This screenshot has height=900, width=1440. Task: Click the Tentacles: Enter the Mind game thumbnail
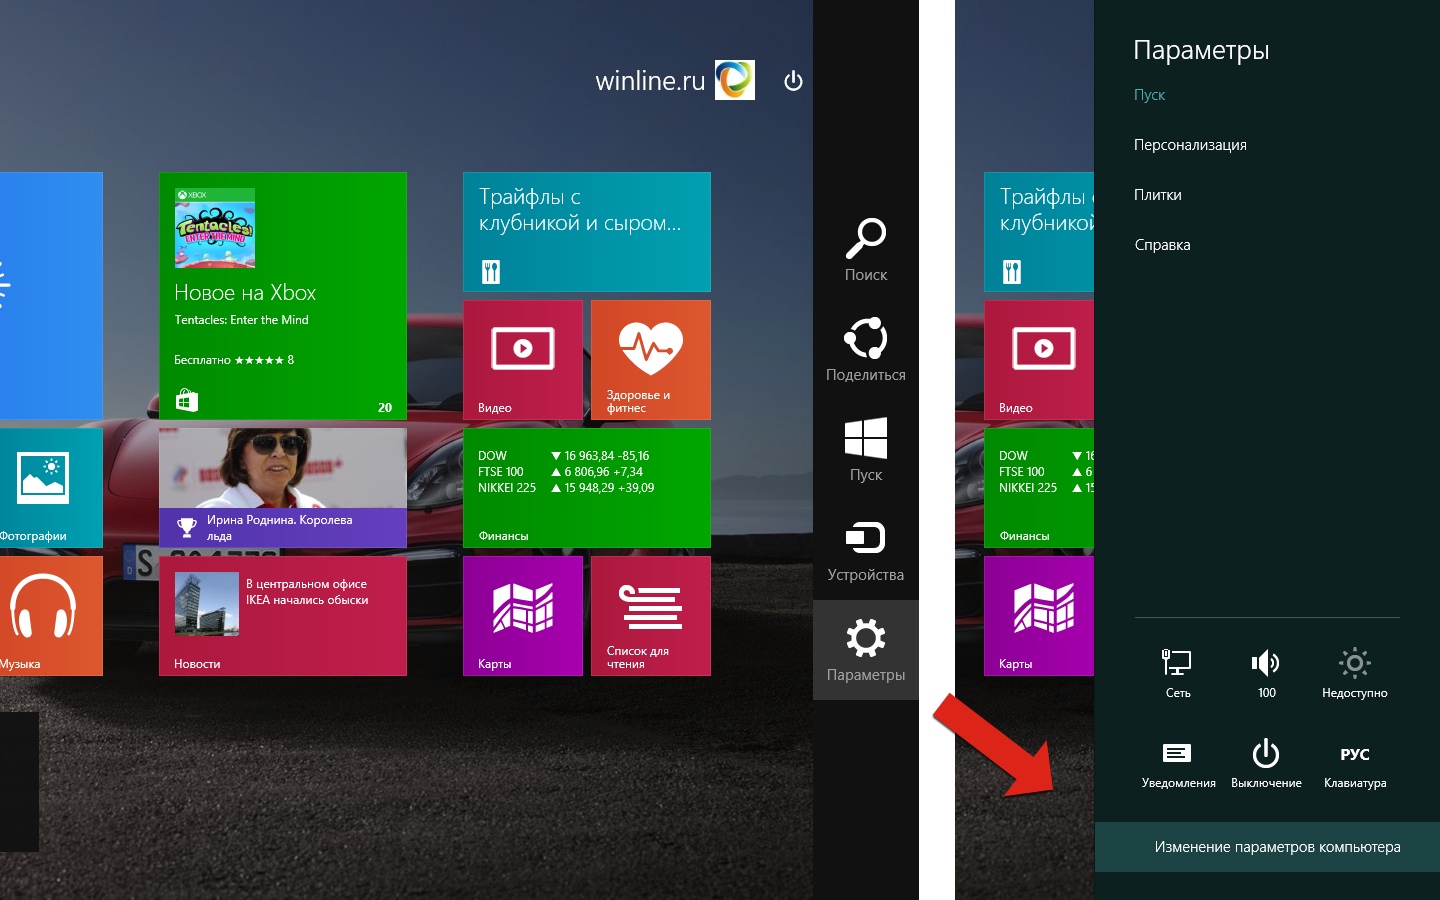click(x=215, y=228)
